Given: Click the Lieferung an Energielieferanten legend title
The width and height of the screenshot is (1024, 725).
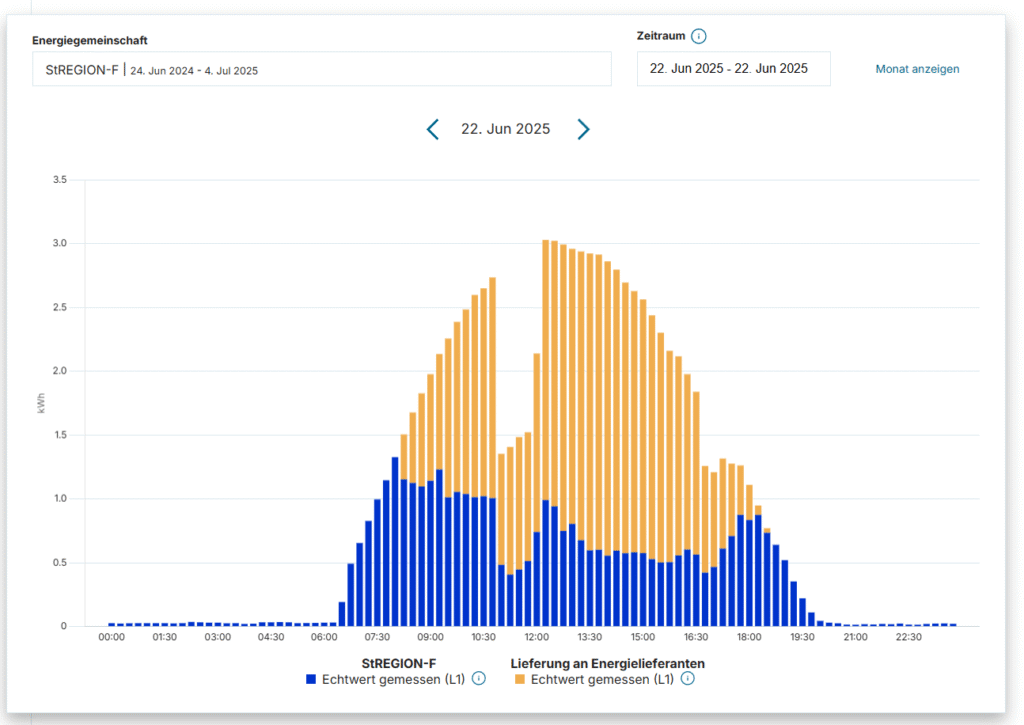Looking at the screenshot, I should tap(607, 662).
